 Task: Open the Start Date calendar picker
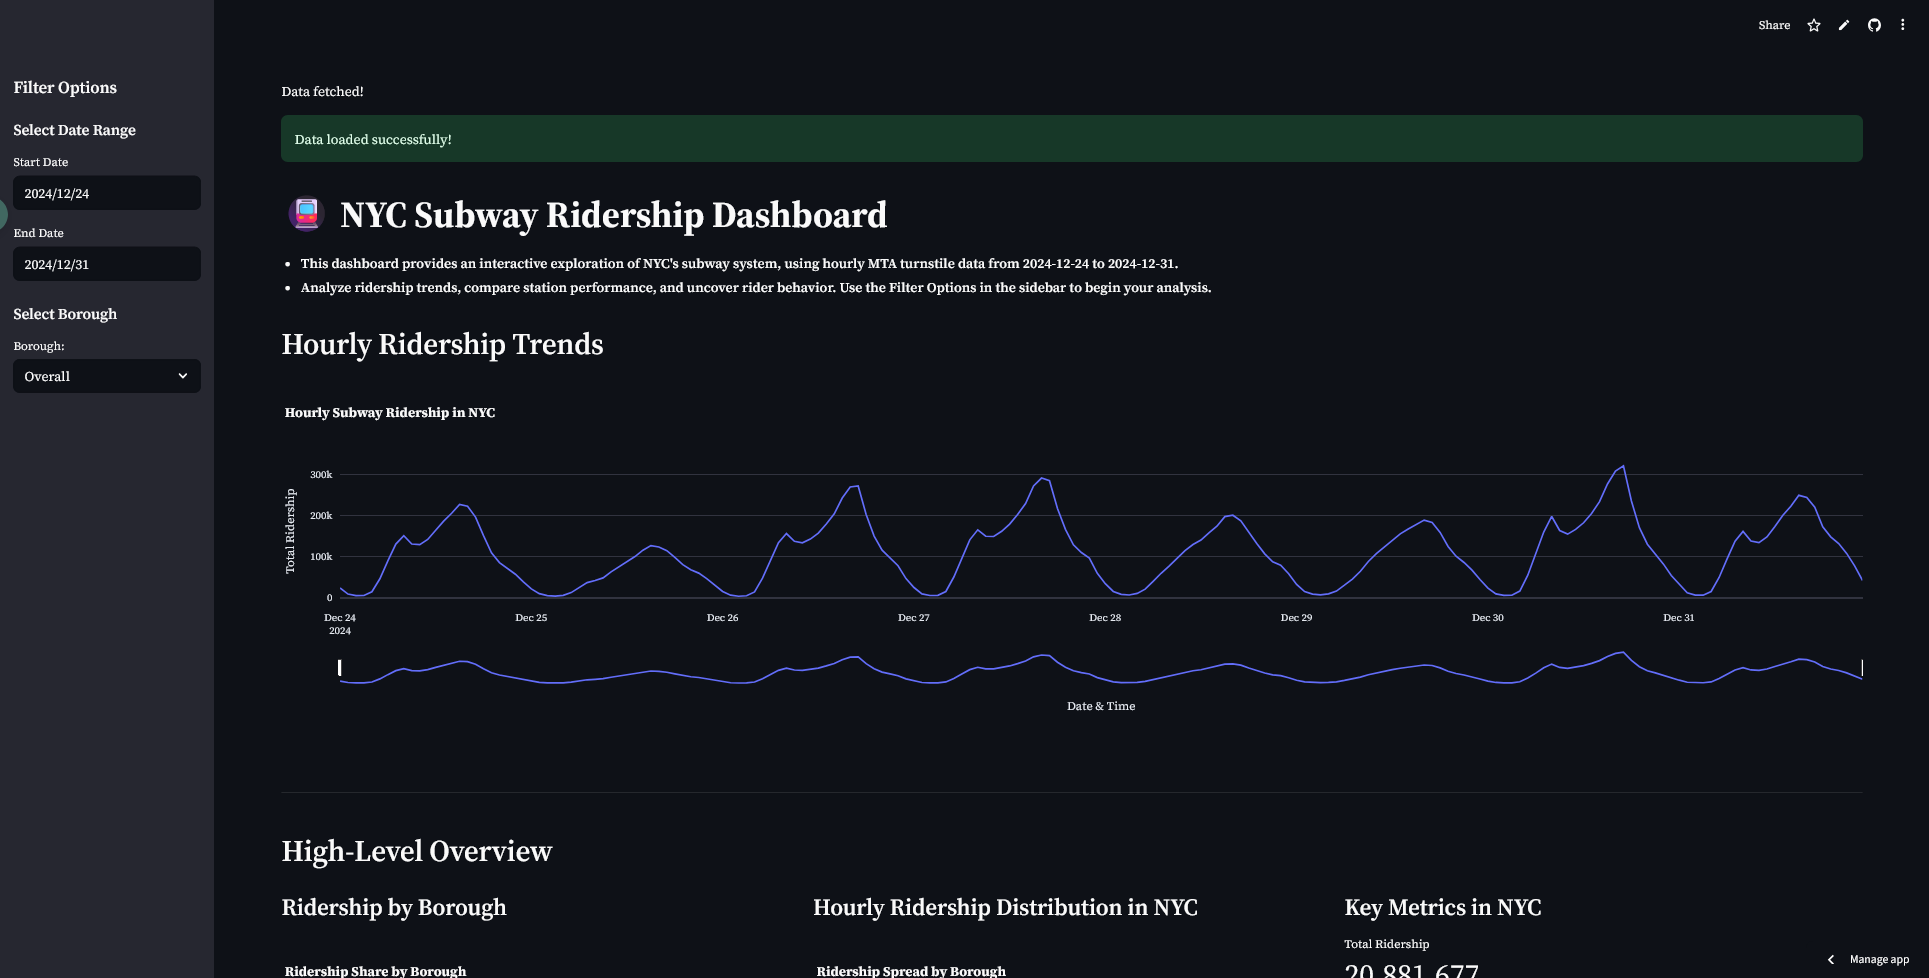click(106, 192)
